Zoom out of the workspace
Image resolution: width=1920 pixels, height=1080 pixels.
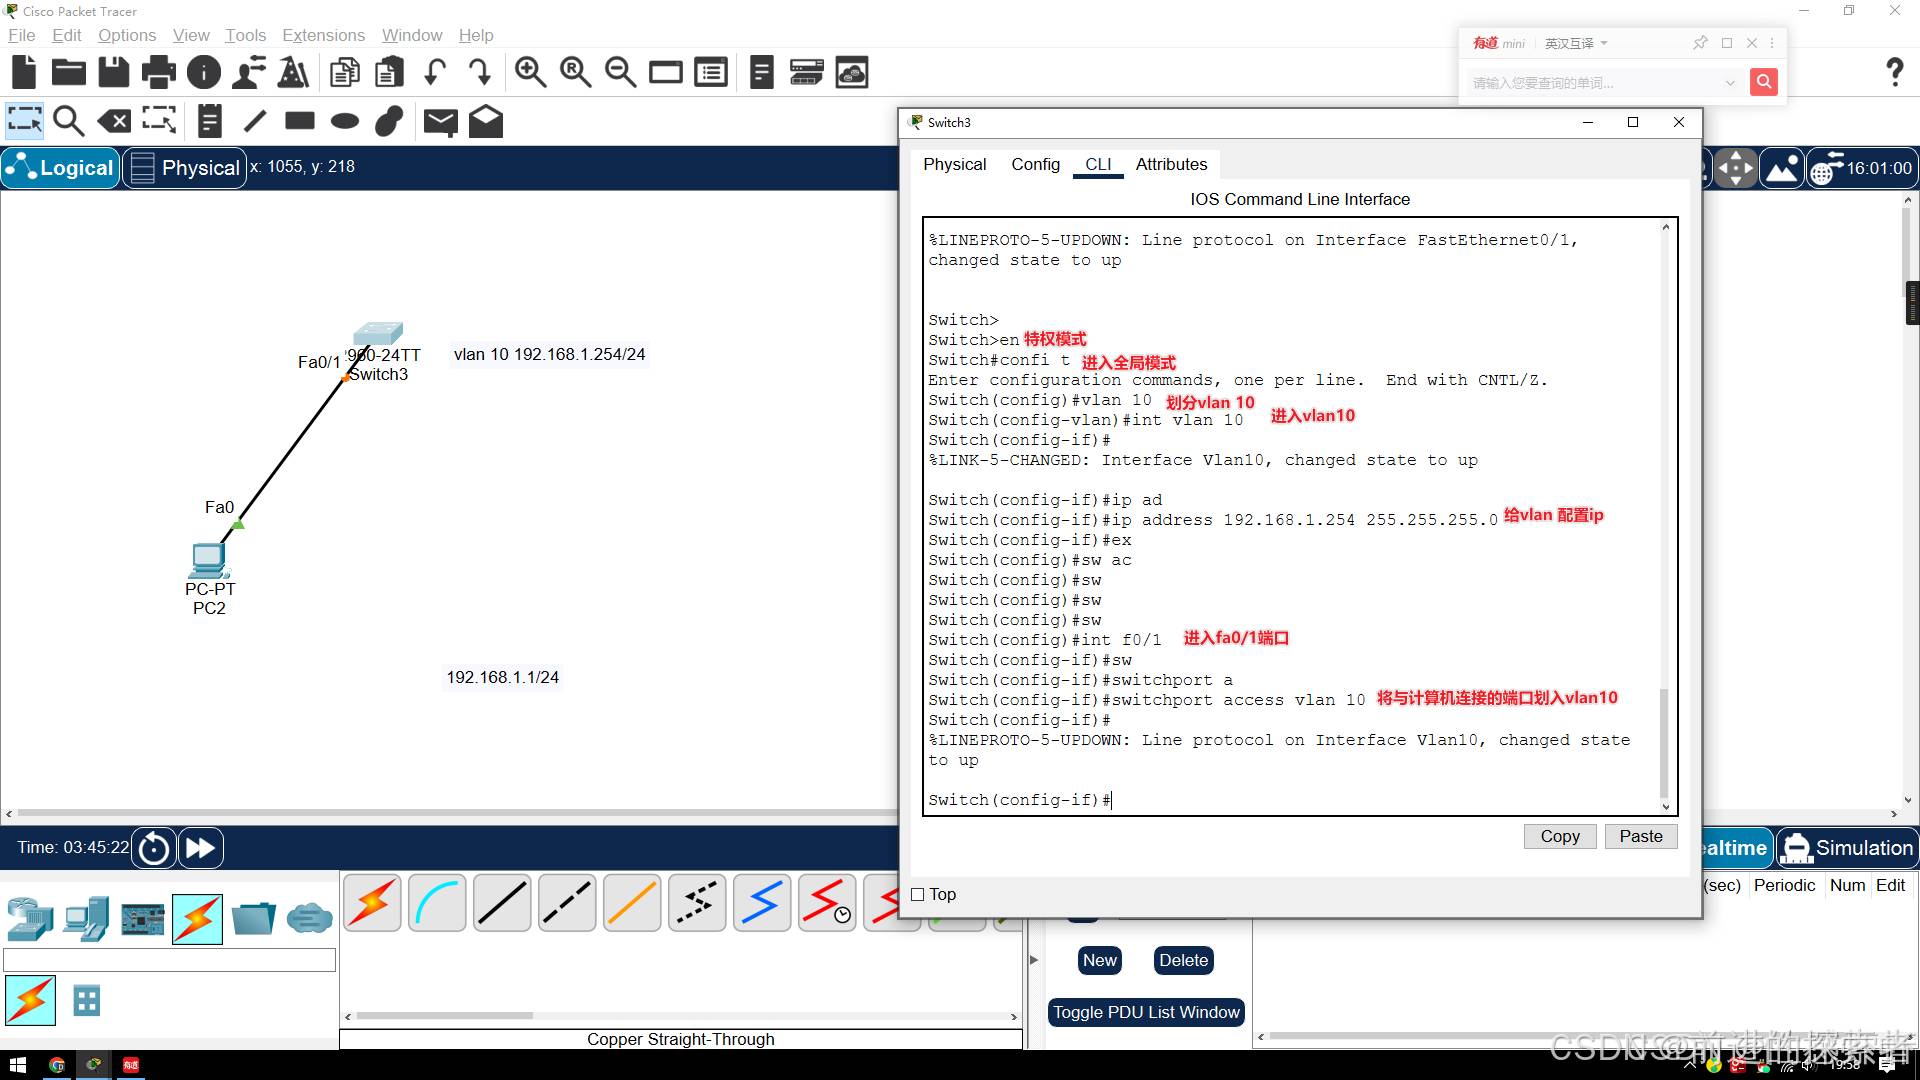[620, 72]
